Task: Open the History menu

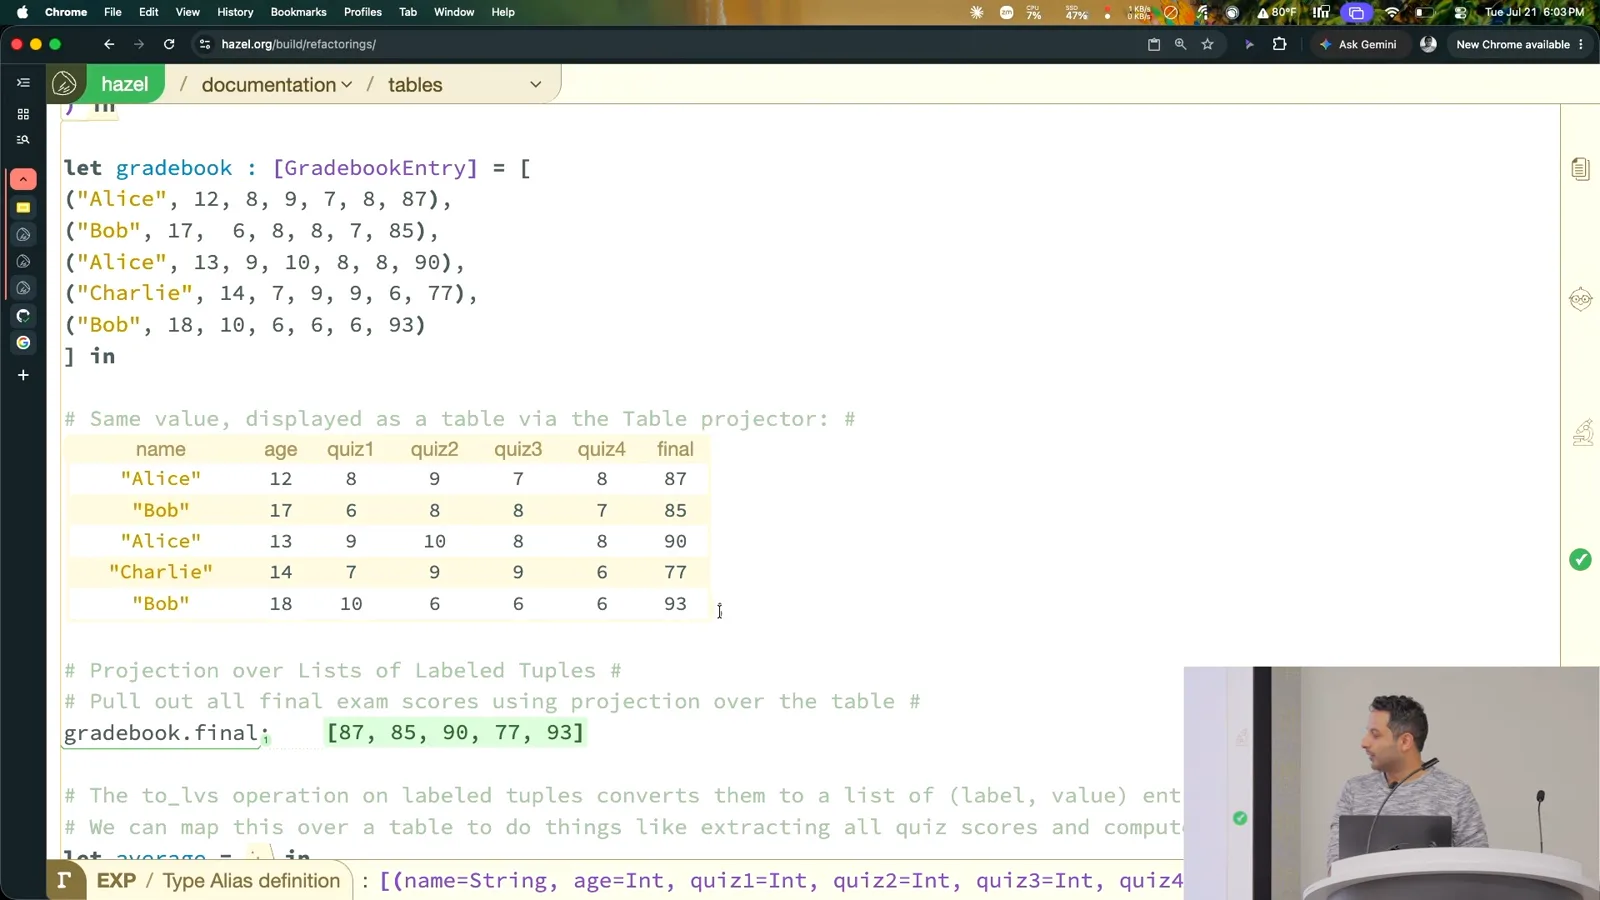Action: tap(235, 12)
